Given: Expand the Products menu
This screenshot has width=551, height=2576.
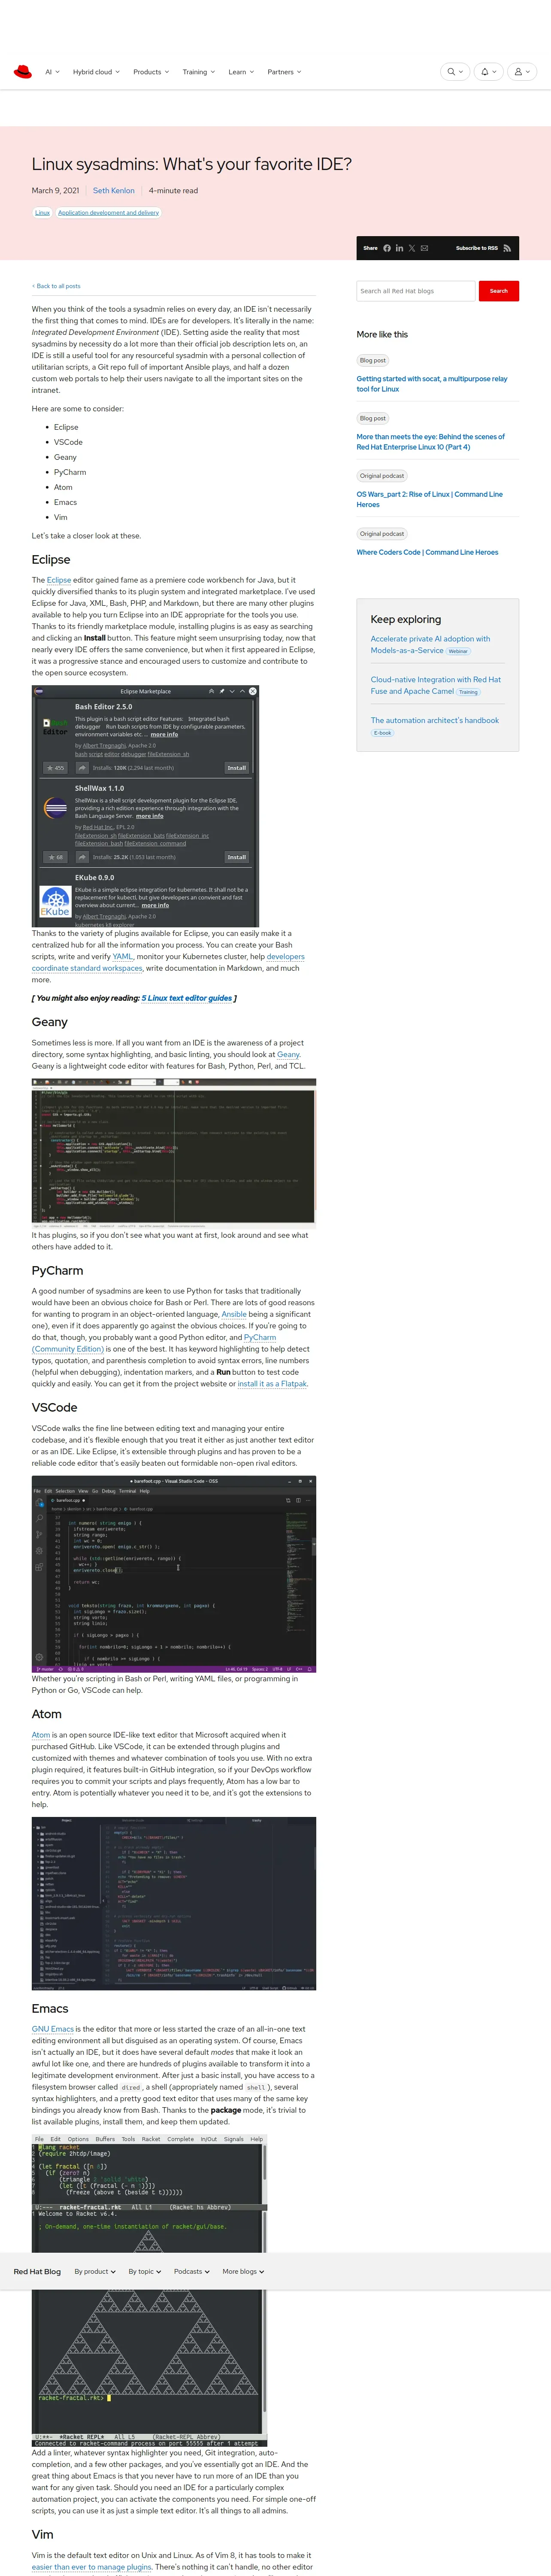Looking at the screenshot, I should click(151, 72).
